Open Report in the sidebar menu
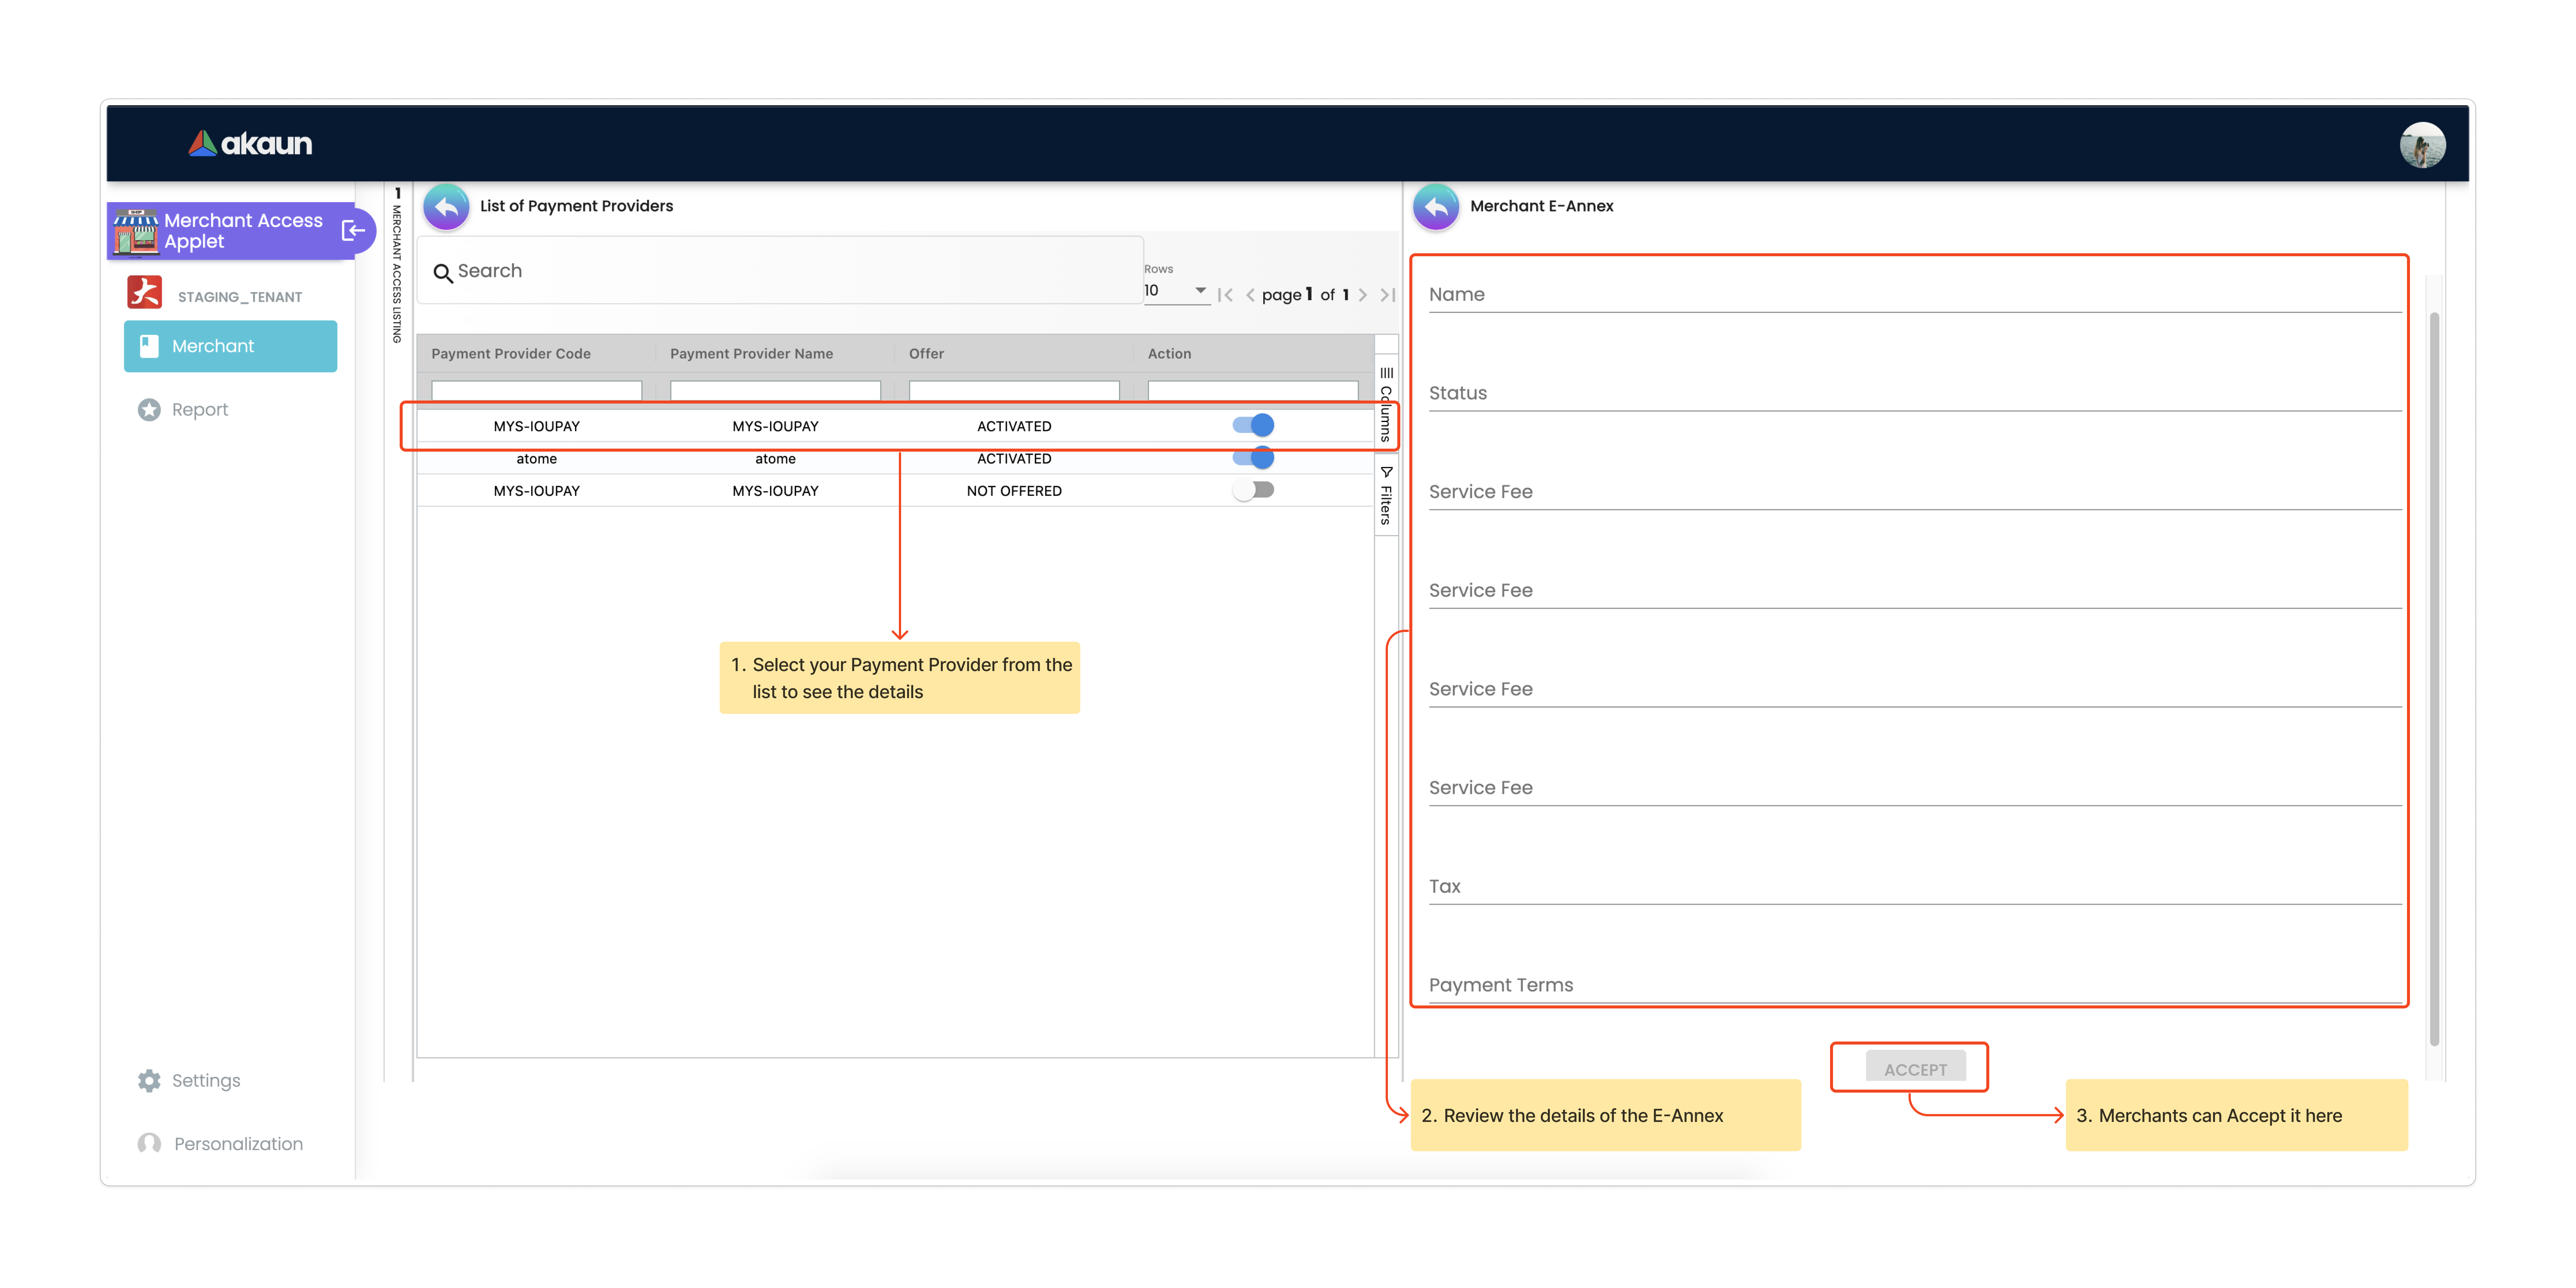Screen dimensions: 2576x1288 (x=199, y=410)
